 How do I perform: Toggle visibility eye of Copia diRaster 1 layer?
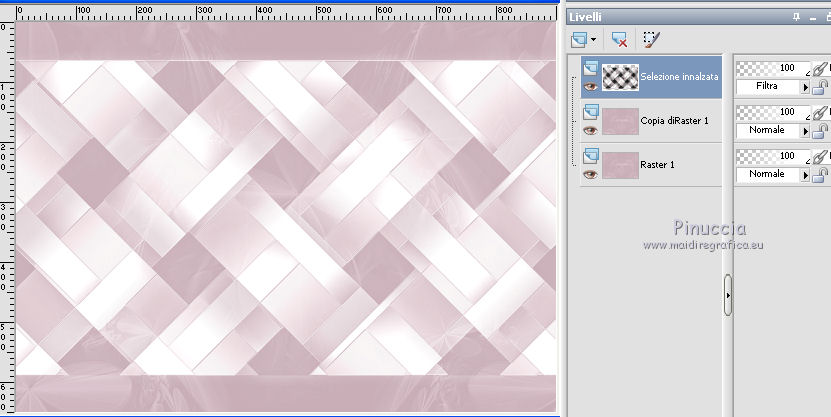click(x=590, y=130)
